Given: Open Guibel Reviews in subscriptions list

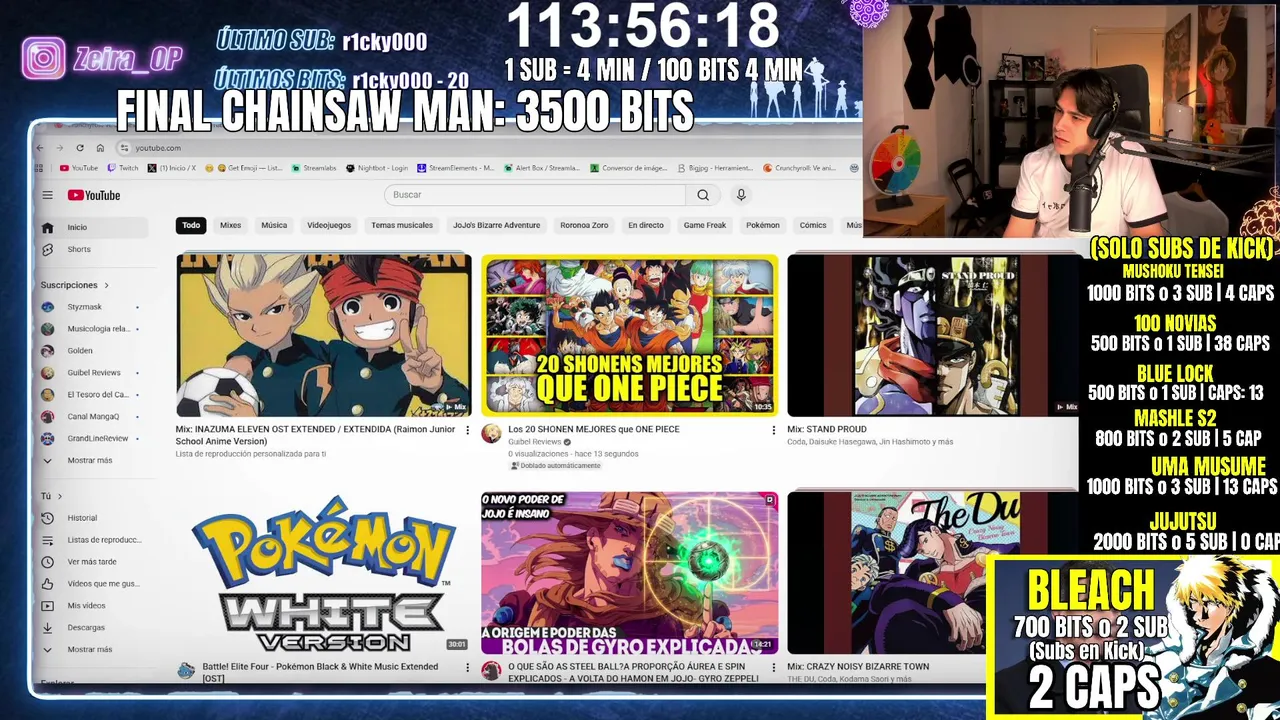Looking at the screenshot, I should click(94, 373).
